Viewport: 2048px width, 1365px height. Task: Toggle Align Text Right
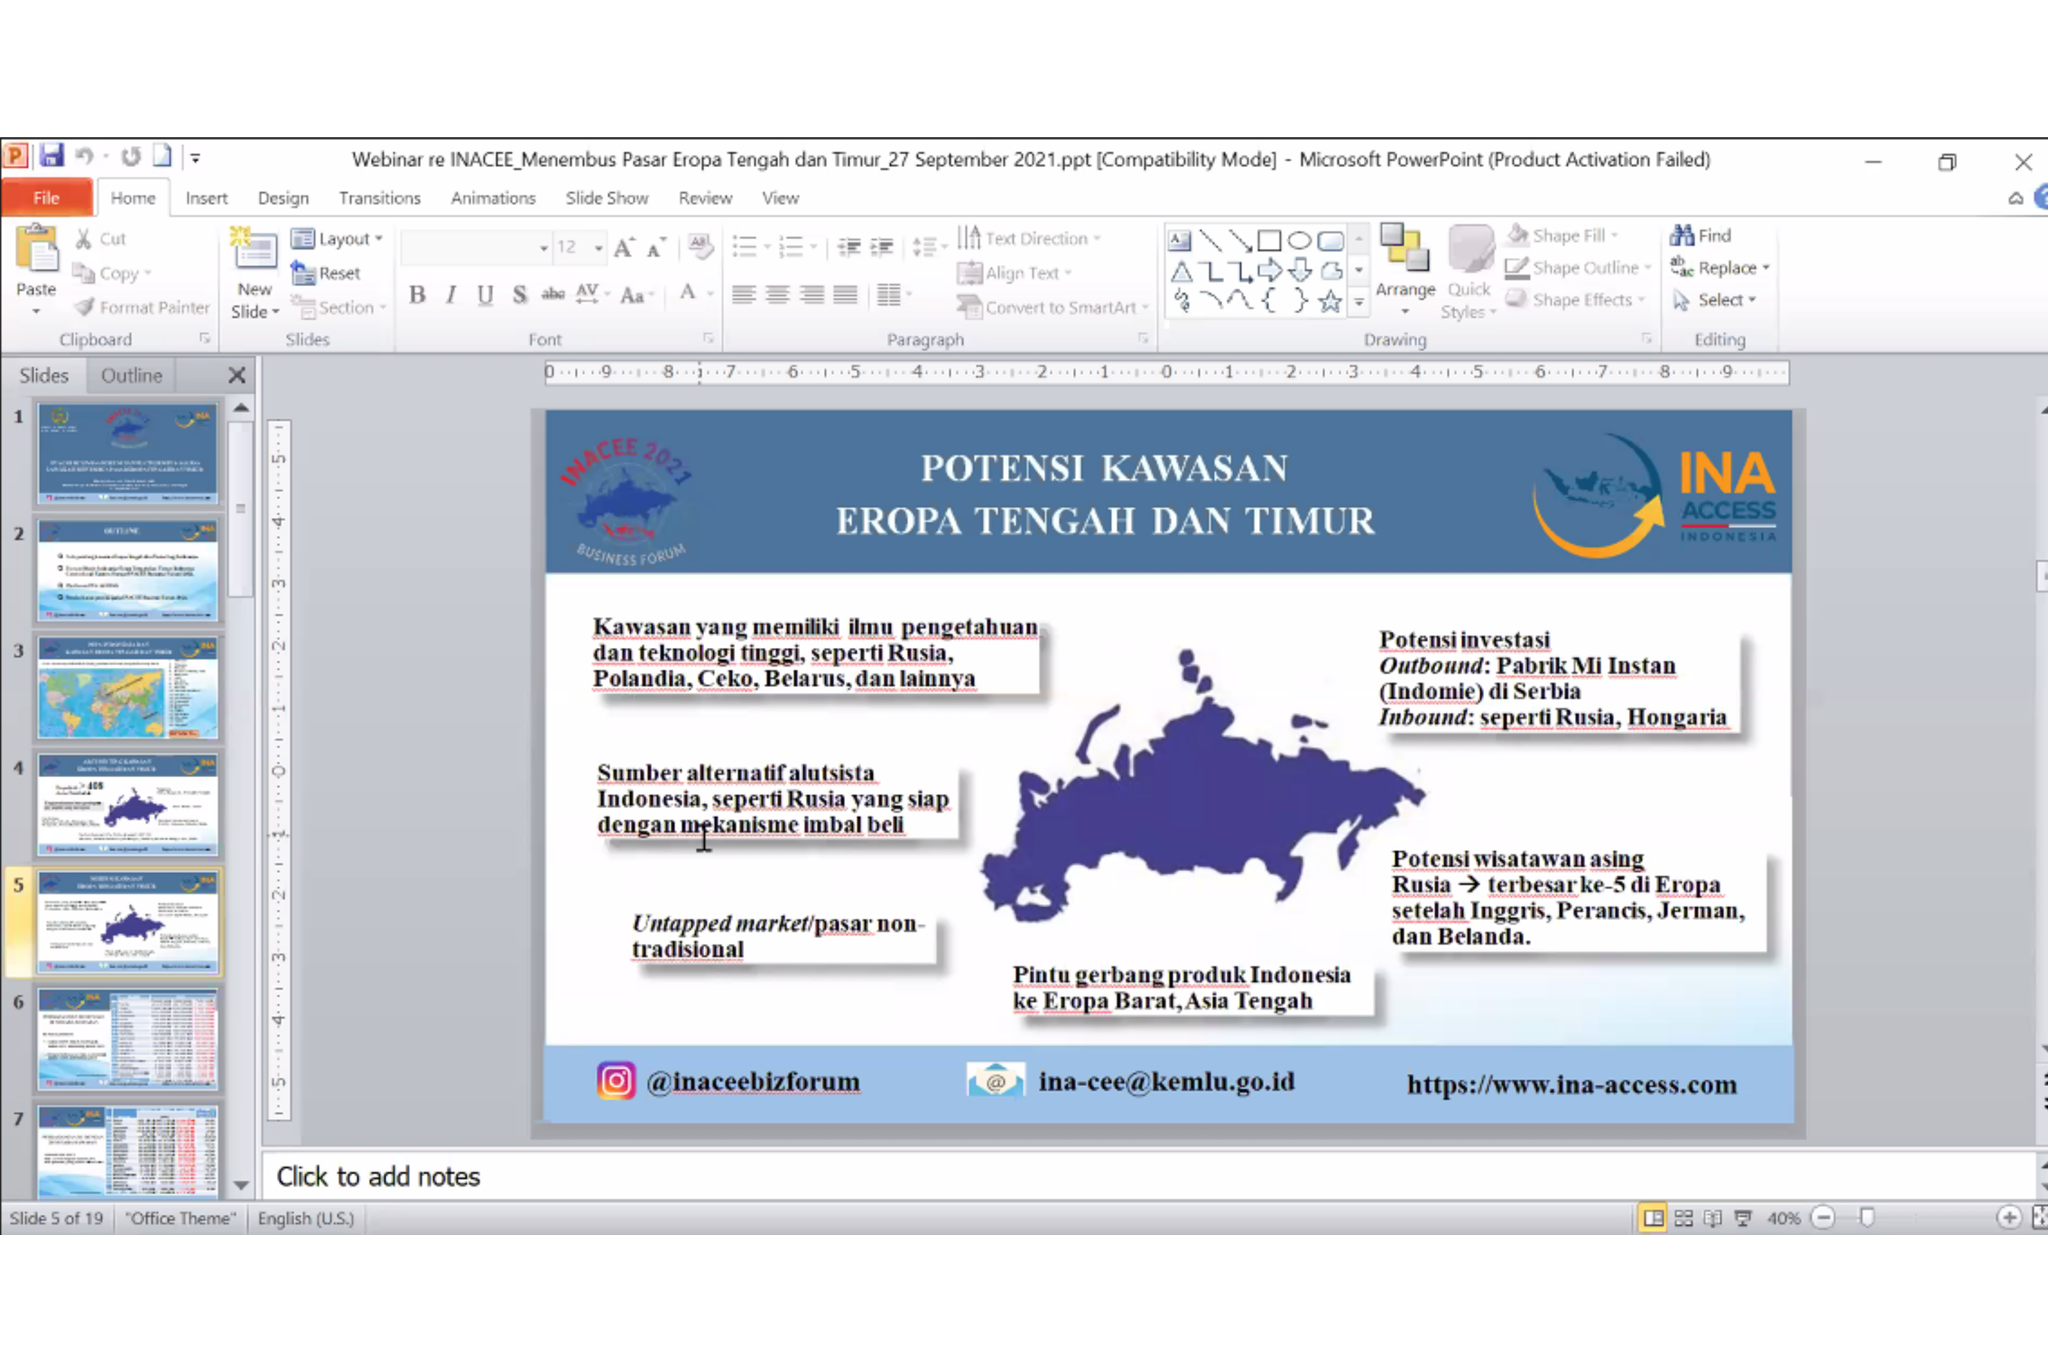812,294
